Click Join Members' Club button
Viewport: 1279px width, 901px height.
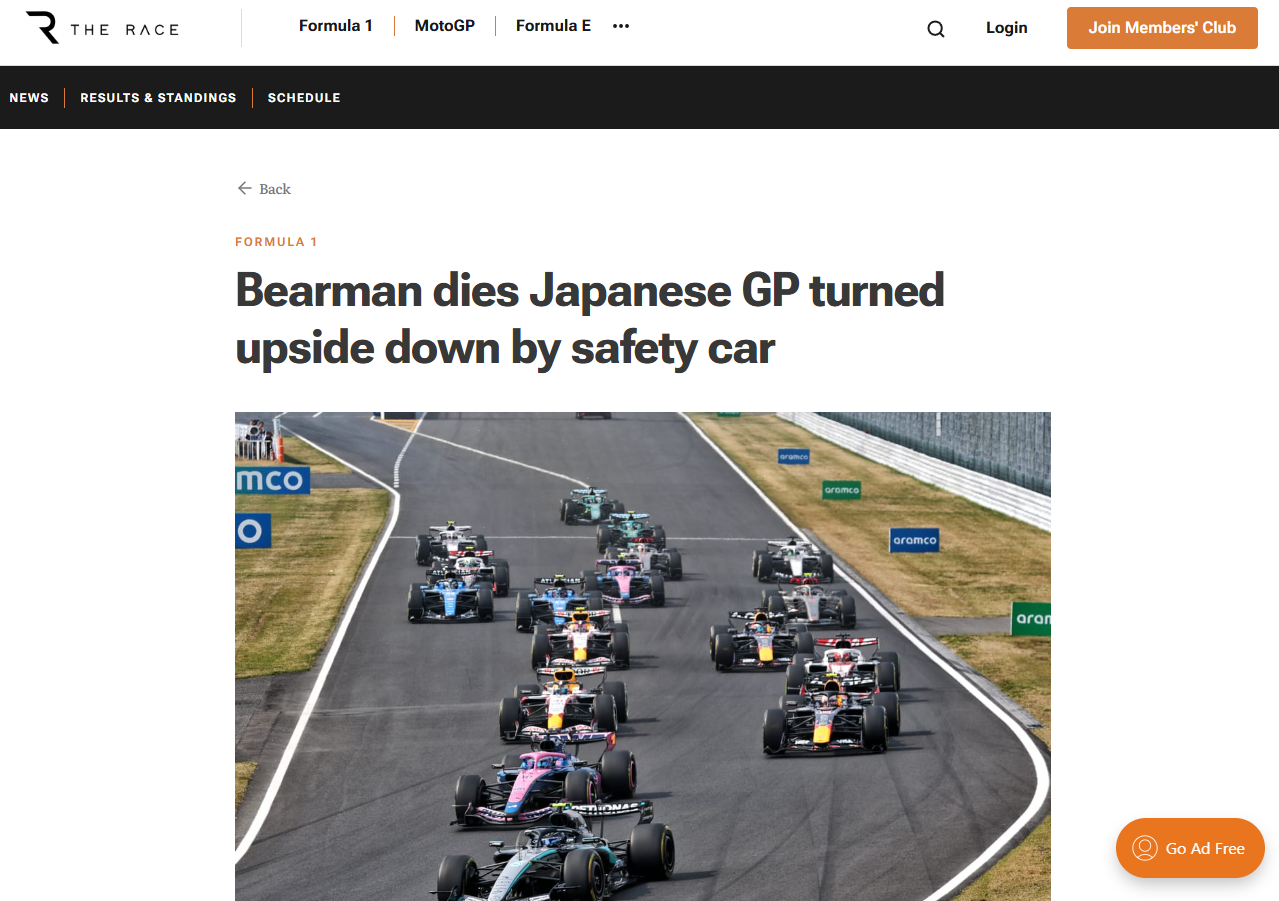(1162, 28)
